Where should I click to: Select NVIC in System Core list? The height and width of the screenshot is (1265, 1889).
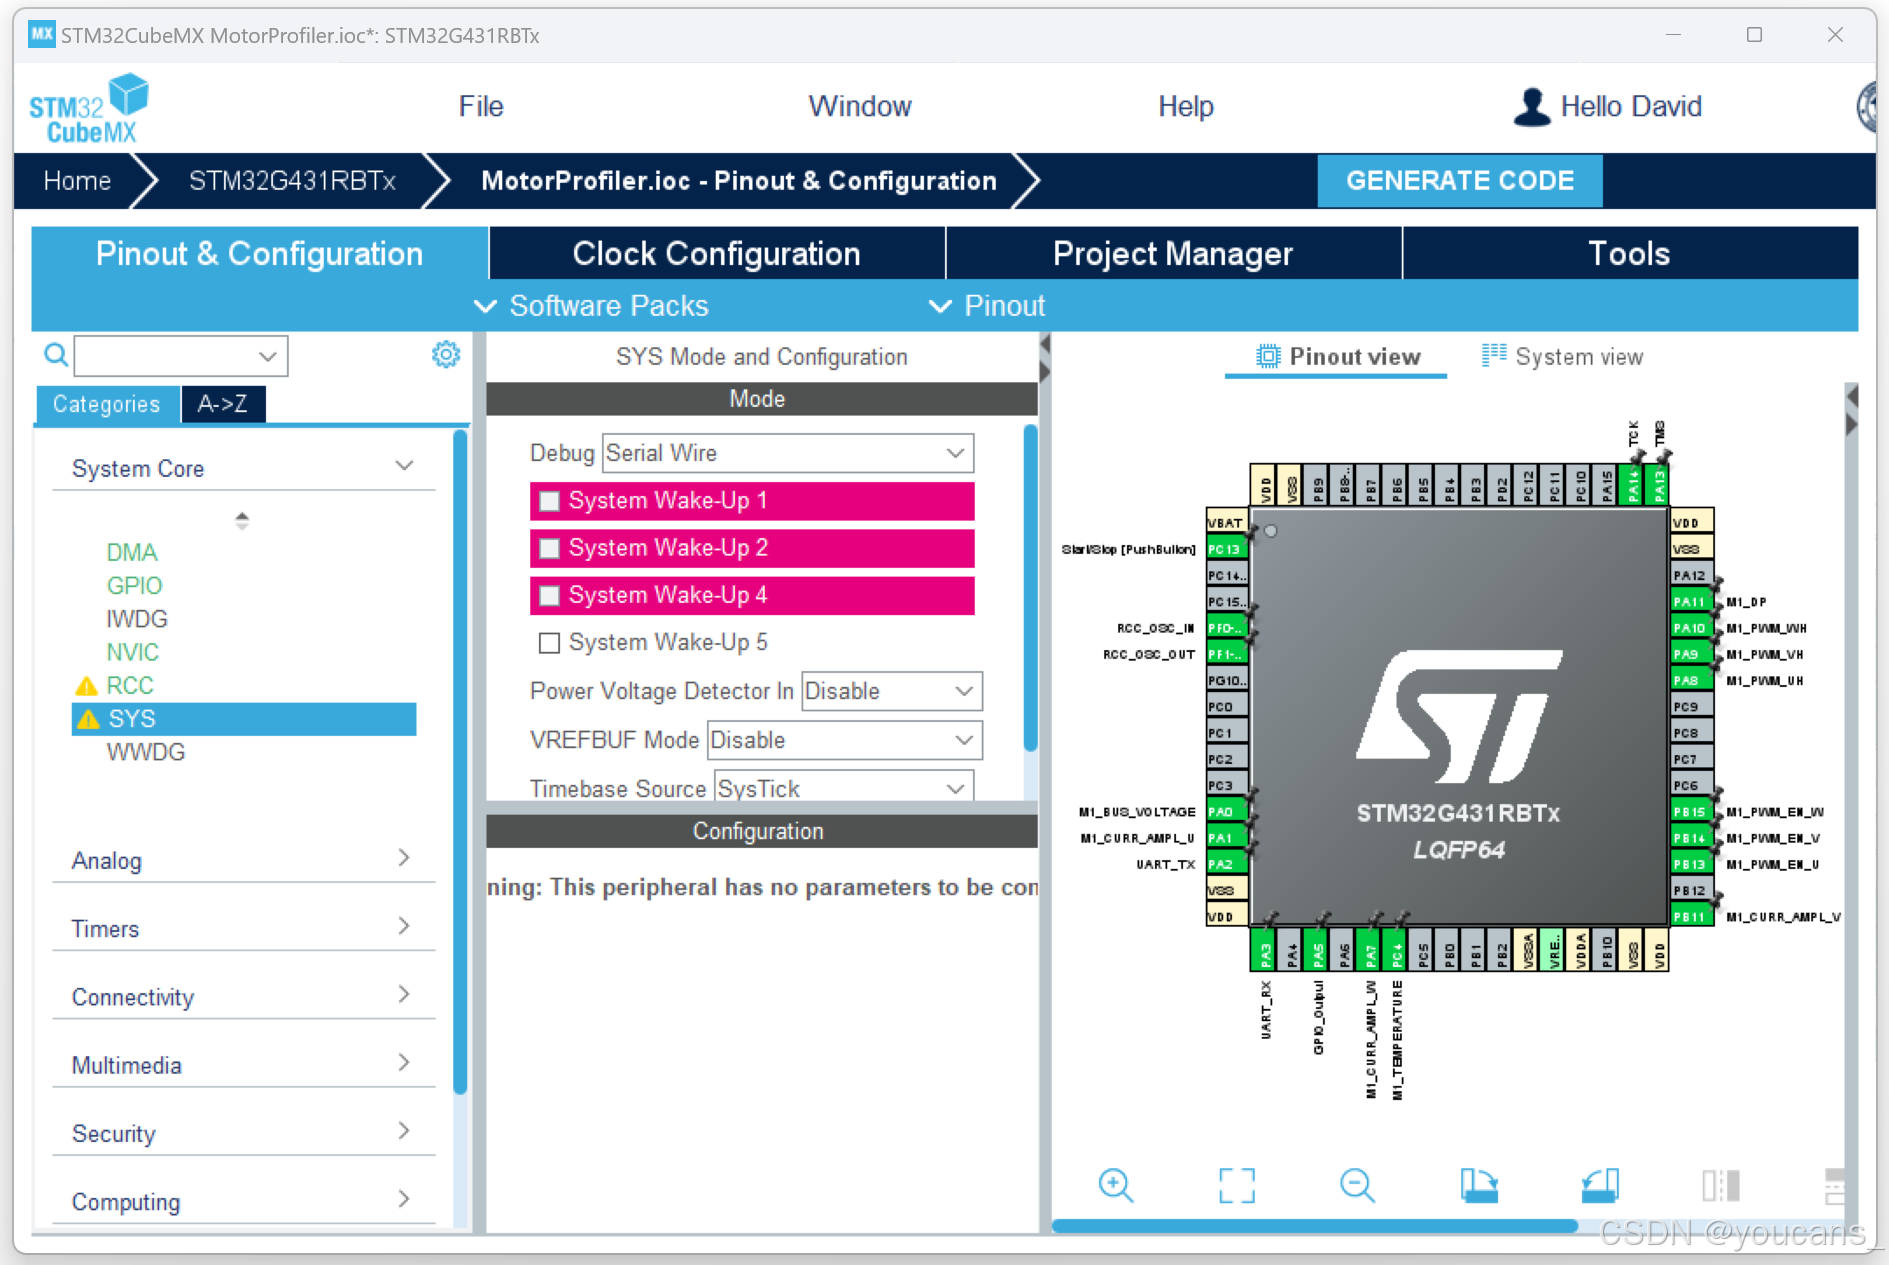[132, 652]
